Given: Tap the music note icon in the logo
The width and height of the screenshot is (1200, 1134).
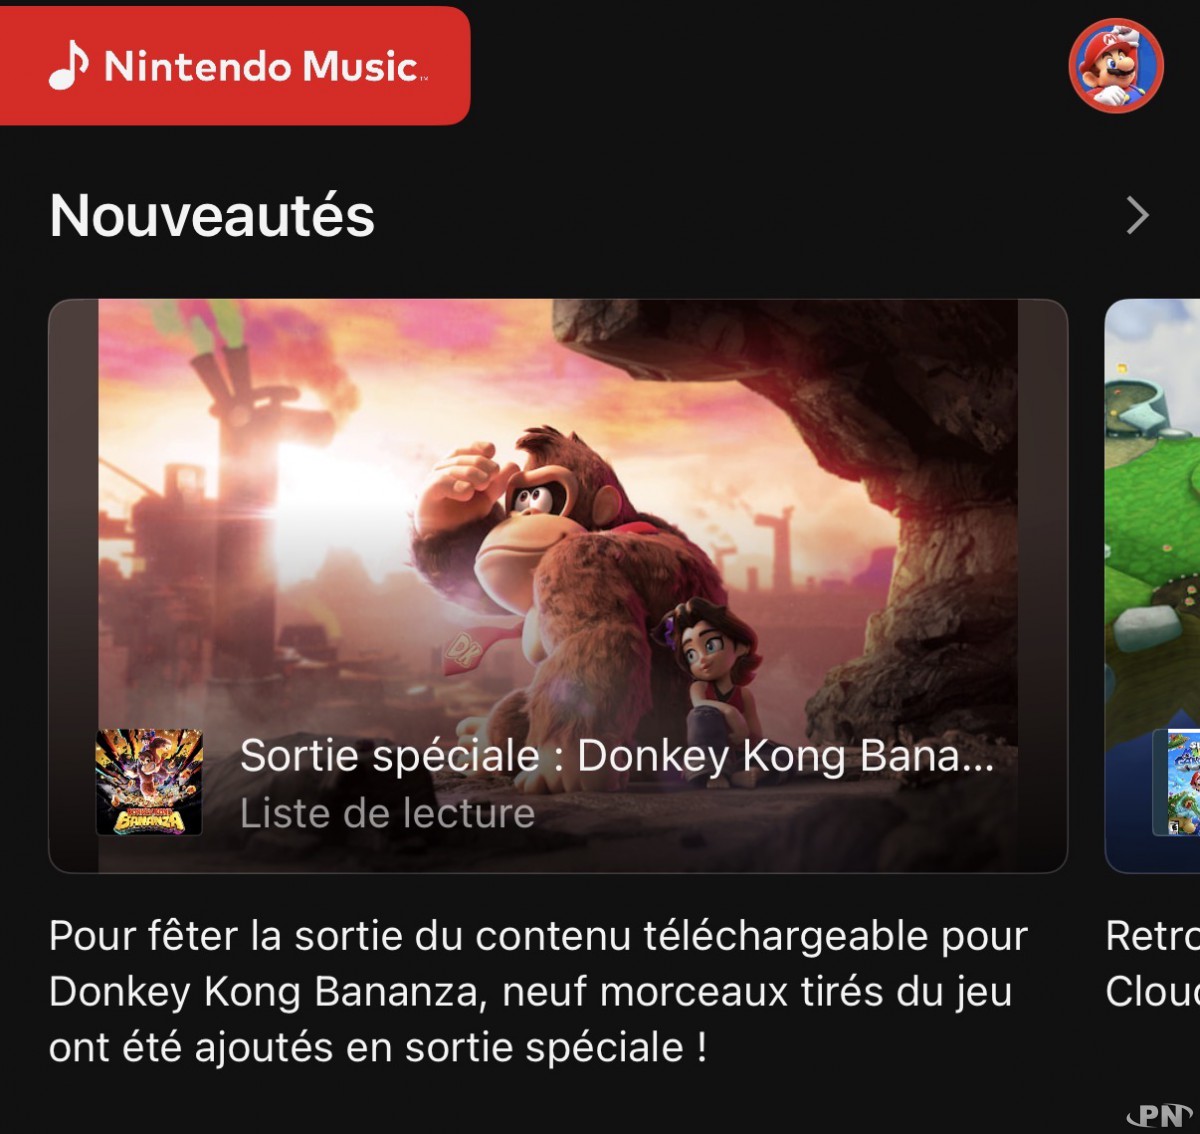Looking at the screenshot, I should click(x=69, y=65).
